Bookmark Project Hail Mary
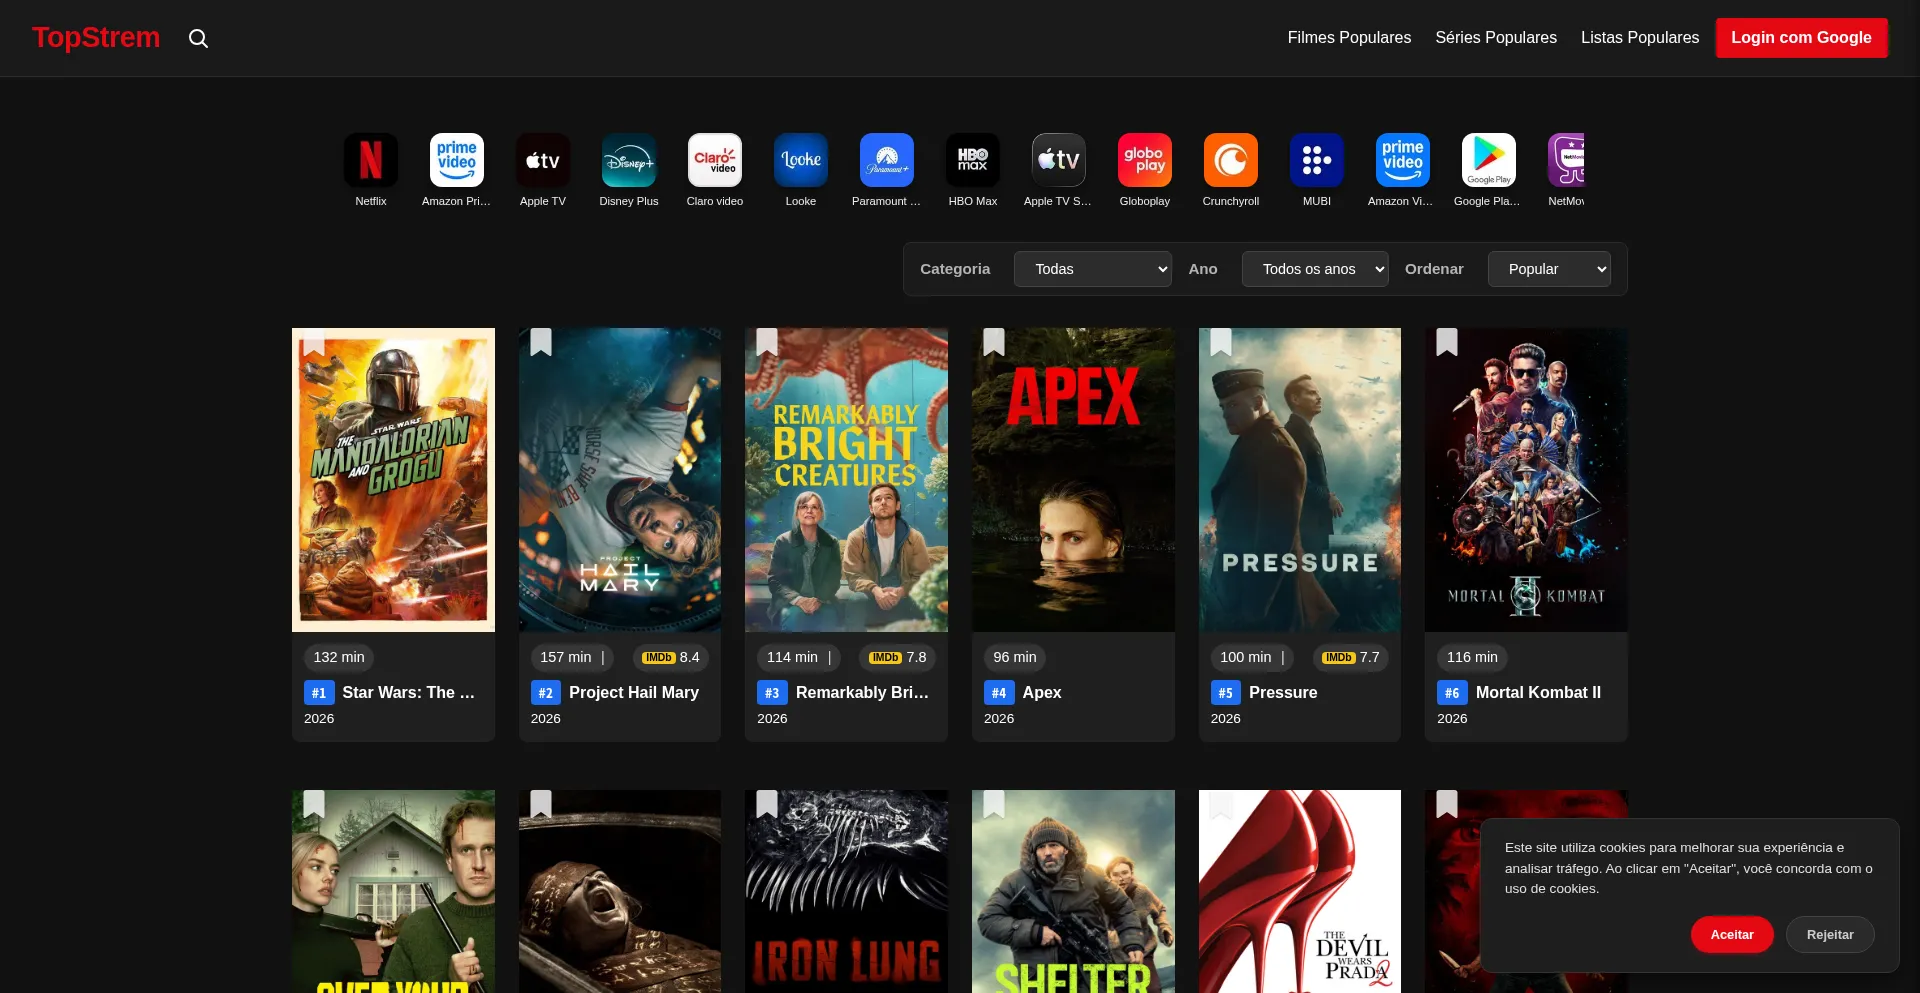 [541, 342]
